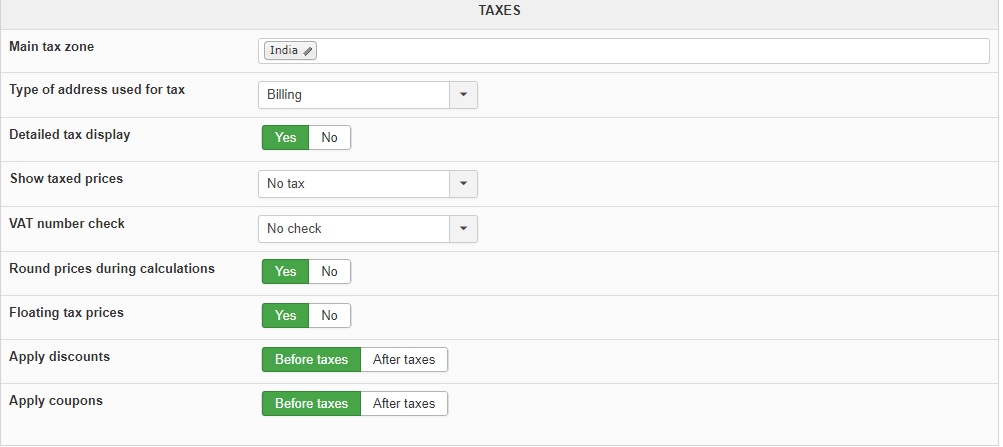The width and height of the screenshot is (1003, 447).
Task: Enable Round prices during calculations with Yes
Action: pos(286,271)
